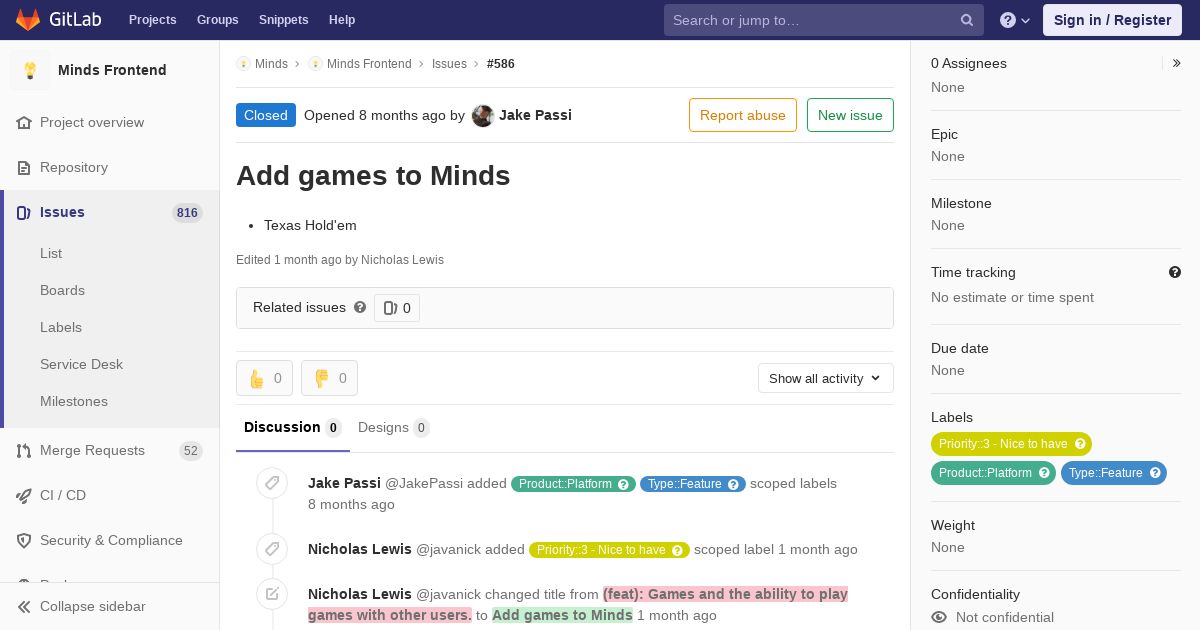Click the Merge Requests 52 count badge
The height and width of the screenshot is (630, 1200).
point(191,451)
